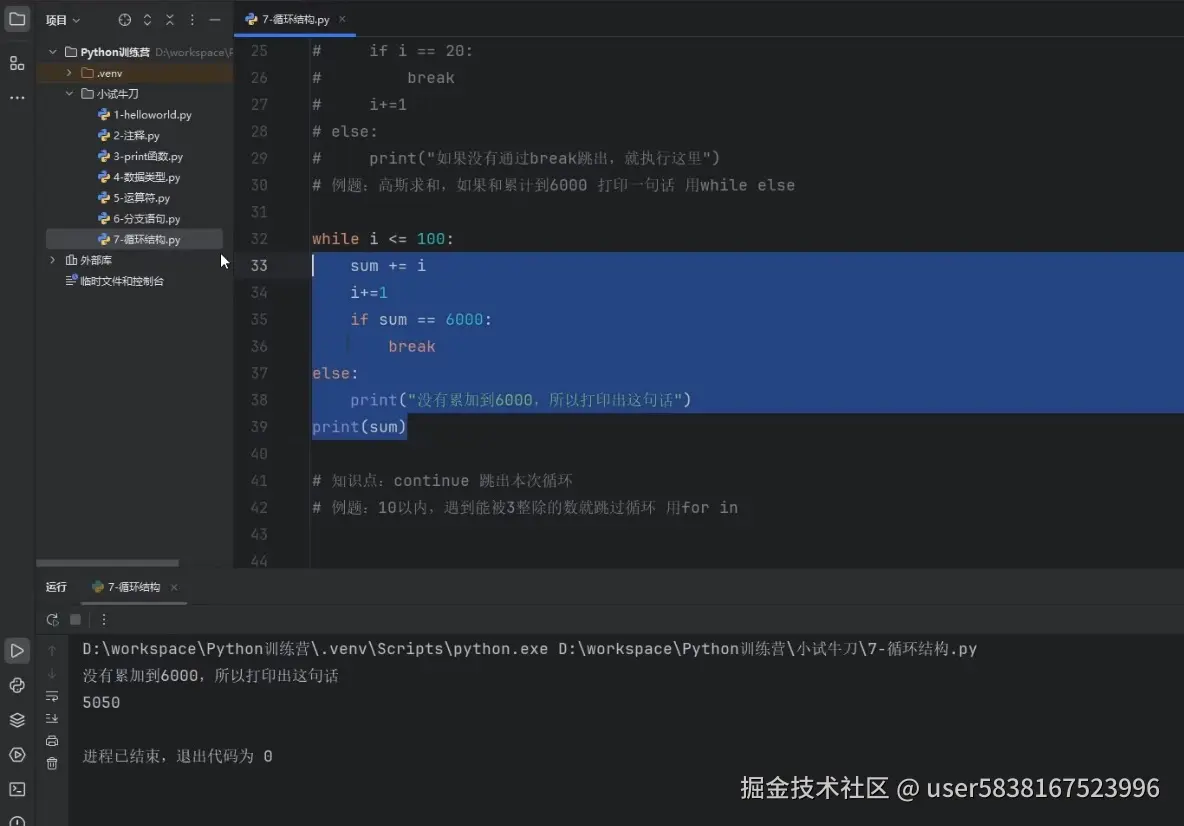The height and width of the screenshot is (826, 1184).
Task: Toggle the Run tool window in the sidebar
Action: click(16, 650)
